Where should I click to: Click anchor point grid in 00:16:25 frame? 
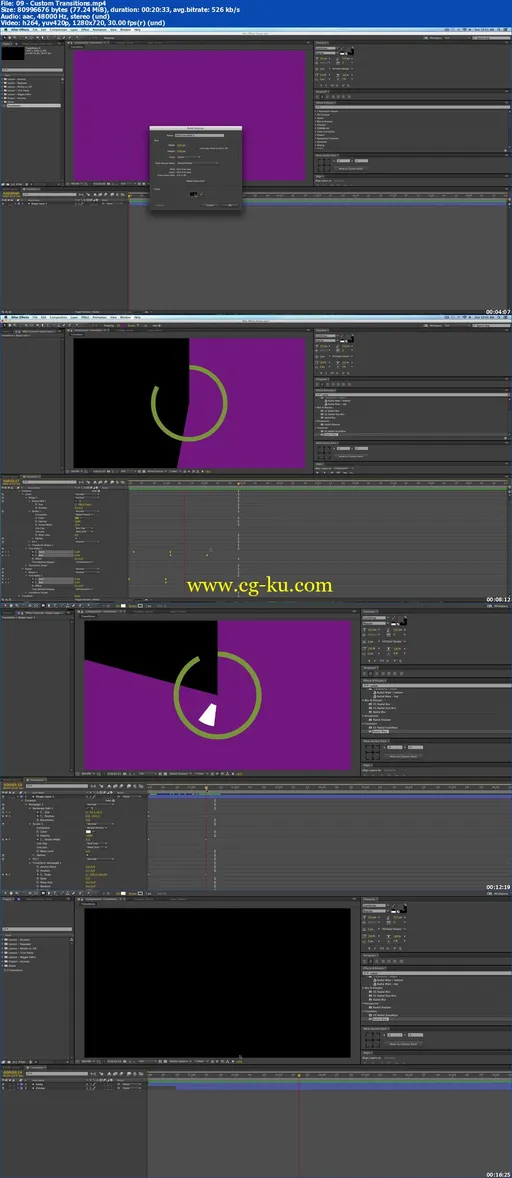[373, 1040]
